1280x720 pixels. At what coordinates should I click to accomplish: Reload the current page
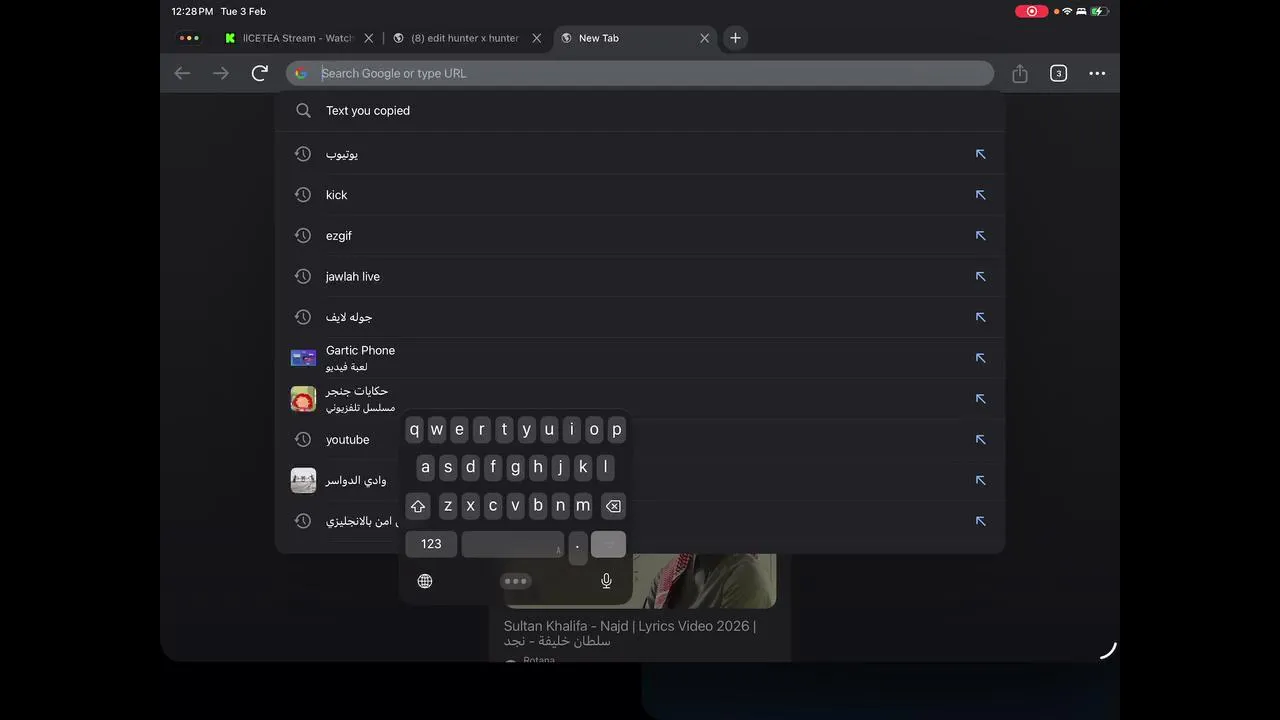coord(260,73)
